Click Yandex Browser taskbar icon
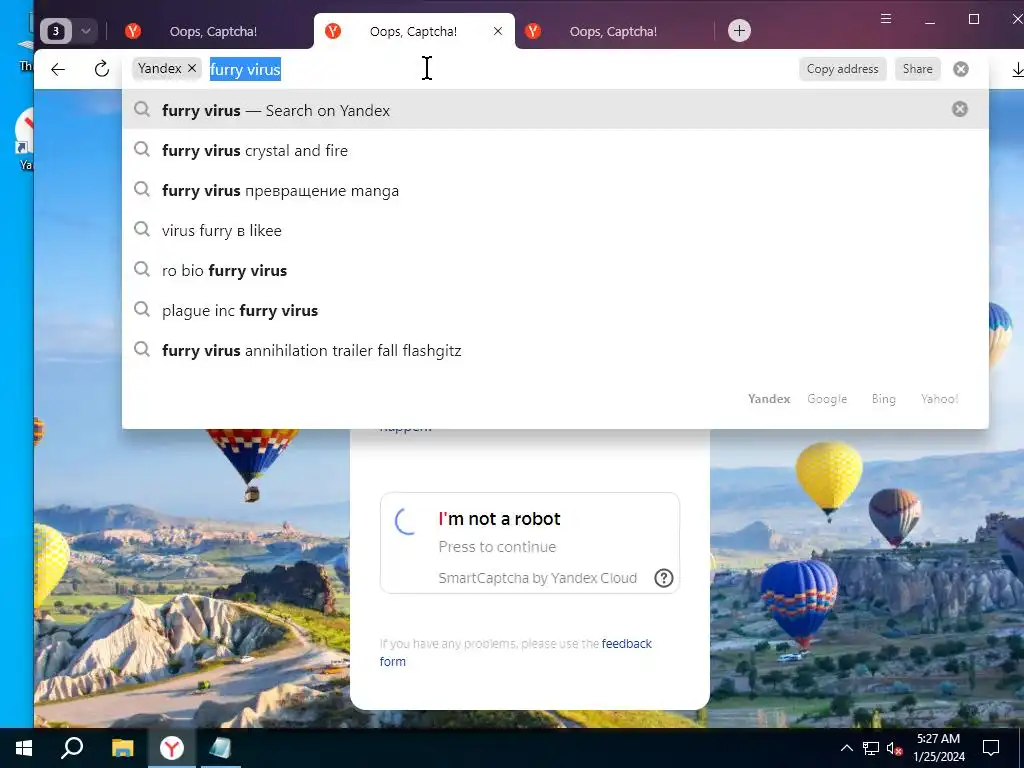The image size is (1024, 768). pyautogui.click(x=172, y=748)
